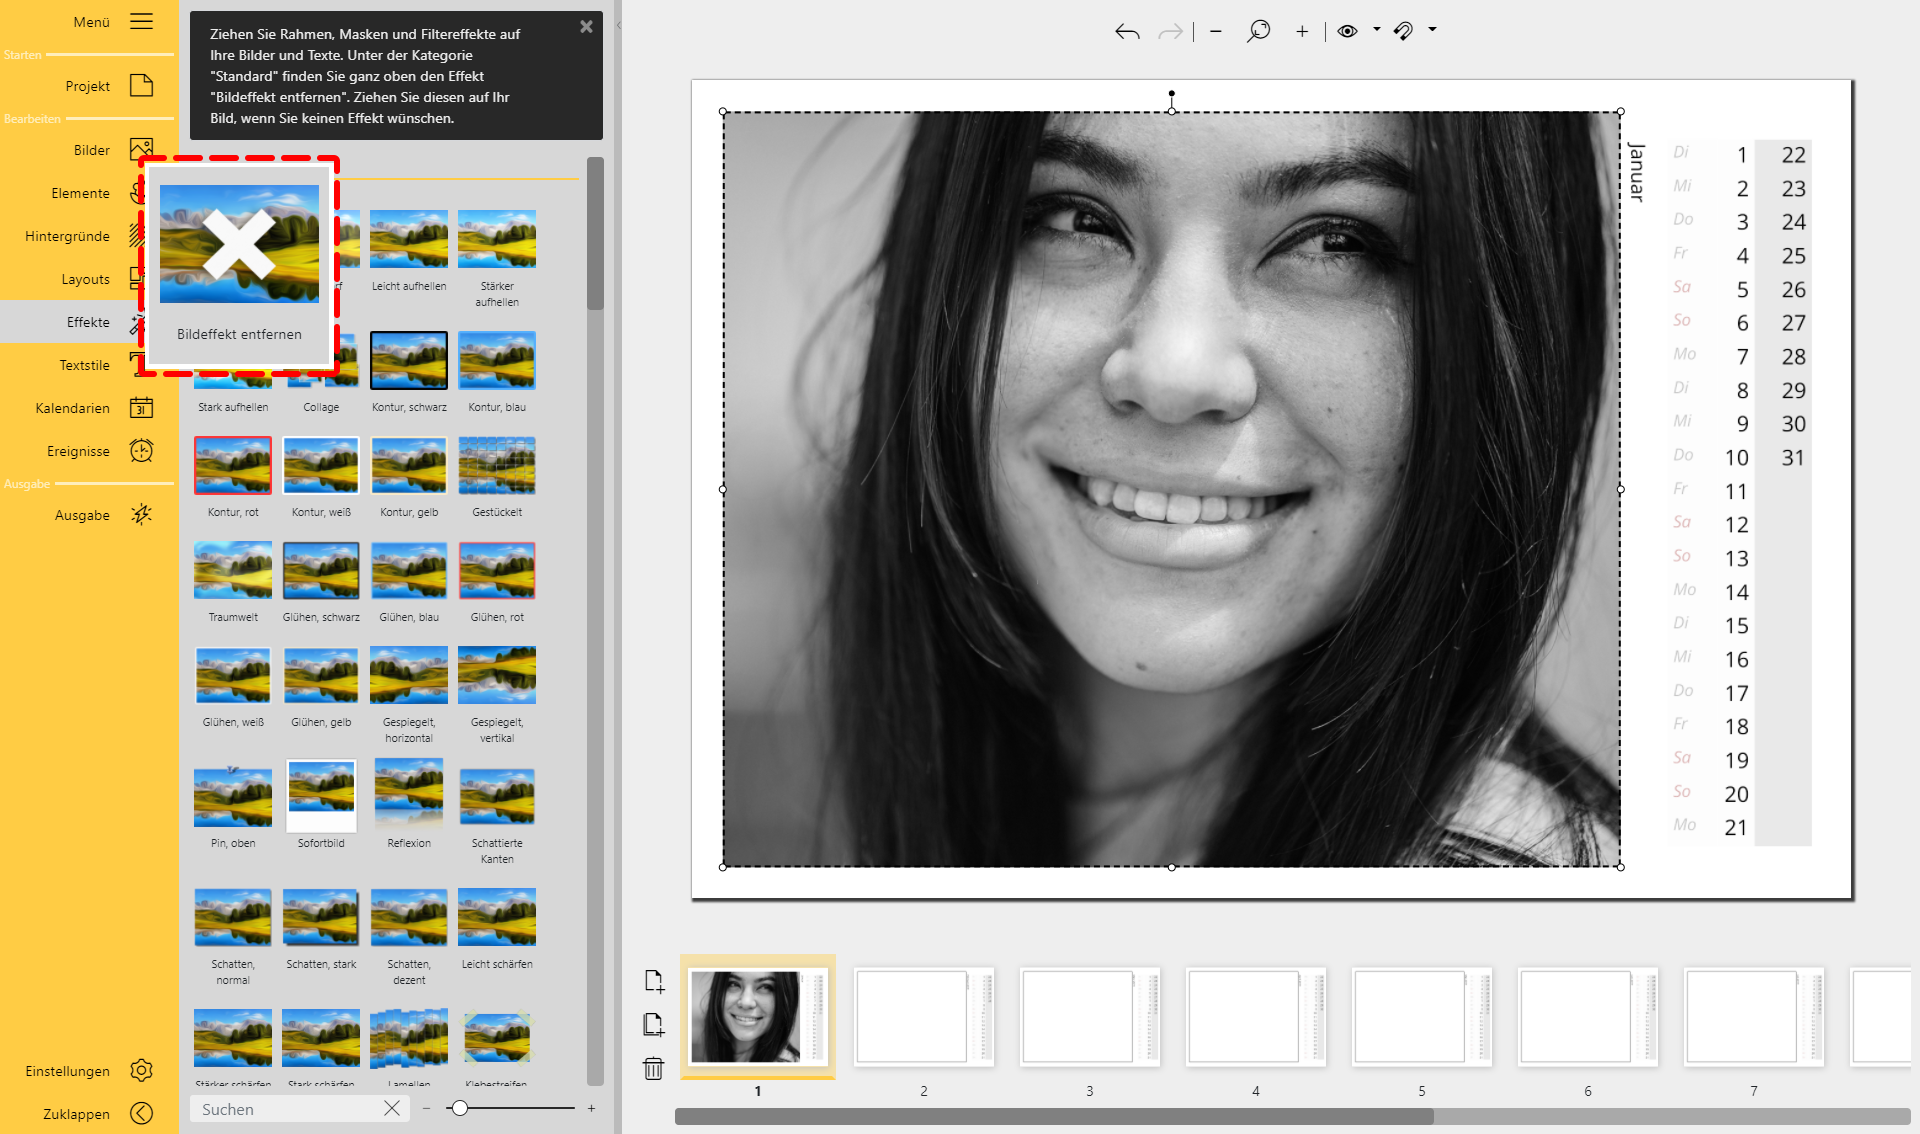Expand the magnet snapping dropdown arrow
1920x1134 pixels.
1432,30
